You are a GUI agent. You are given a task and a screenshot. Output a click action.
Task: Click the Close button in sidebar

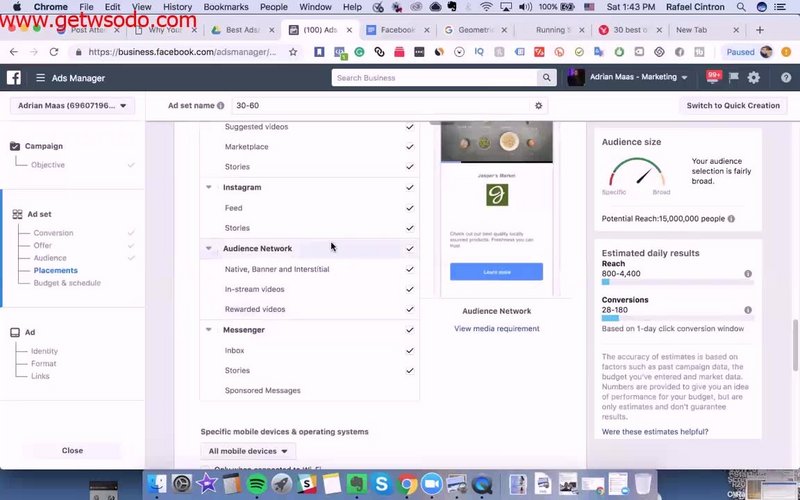[72, 451]
